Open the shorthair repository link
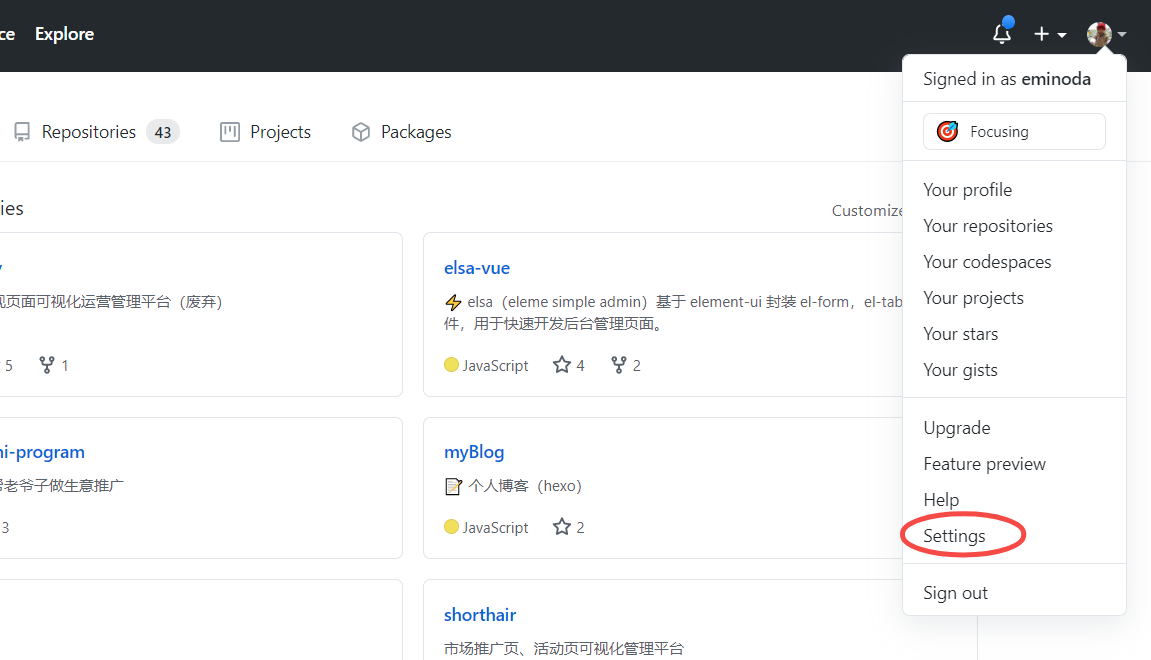The image size is (1151, 660). 479,614
